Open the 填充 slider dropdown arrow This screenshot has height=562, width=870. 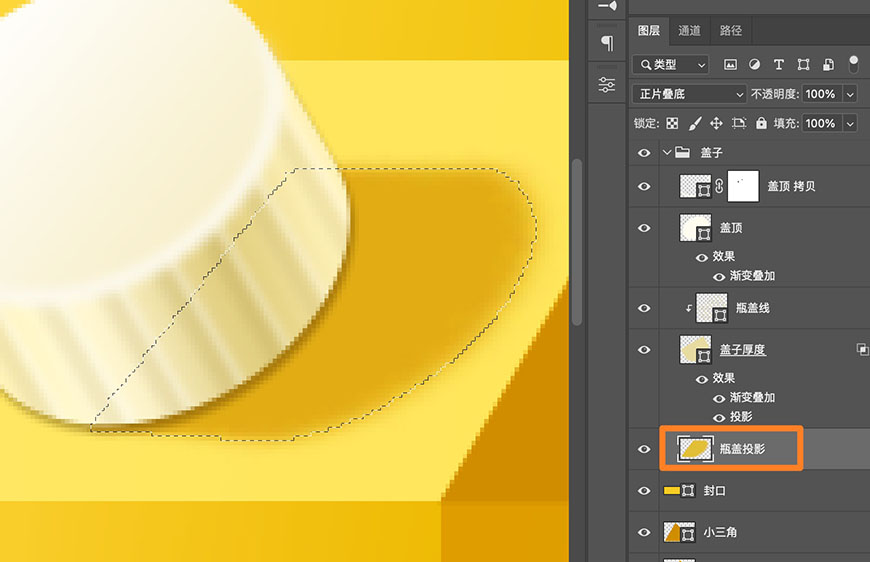850,123
